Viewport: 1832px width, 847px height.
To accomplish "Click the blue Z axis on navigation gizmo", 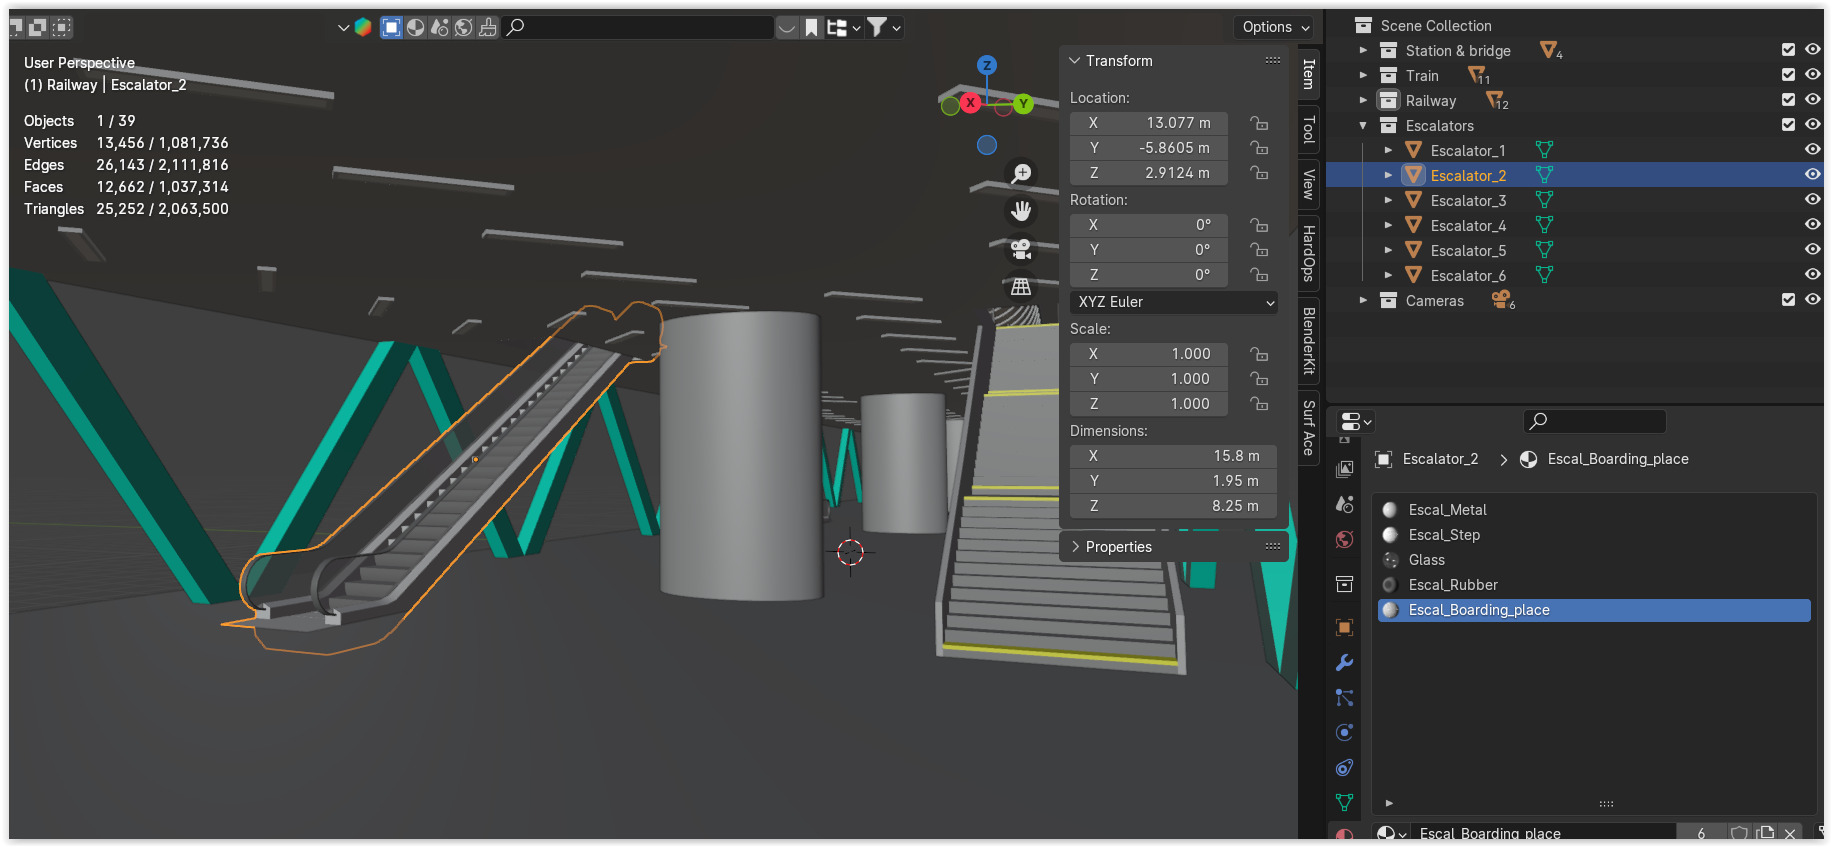I will pos(987,65).
